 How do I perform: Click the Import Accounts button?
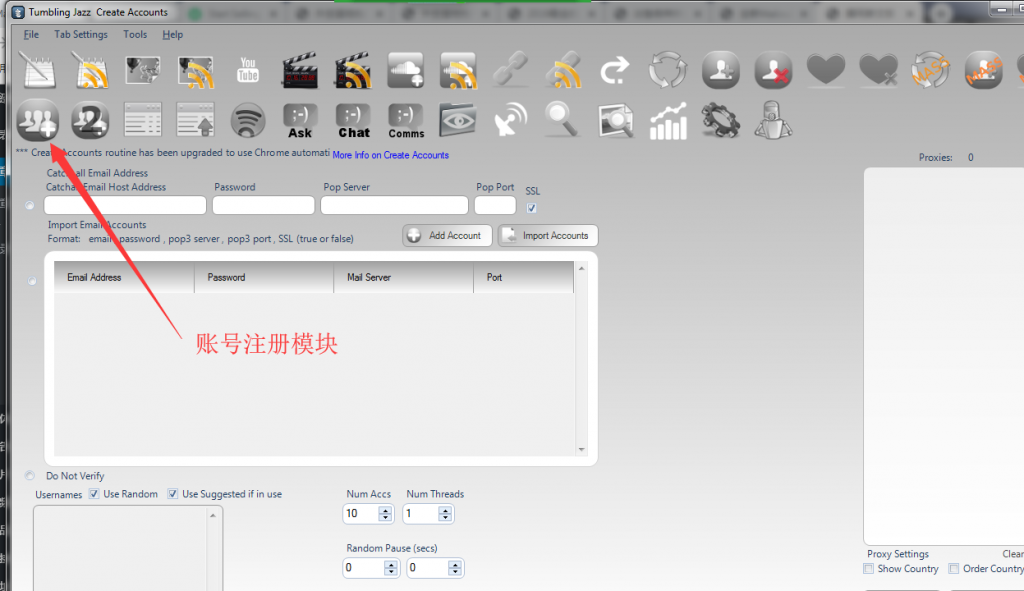tap(548, 236)
